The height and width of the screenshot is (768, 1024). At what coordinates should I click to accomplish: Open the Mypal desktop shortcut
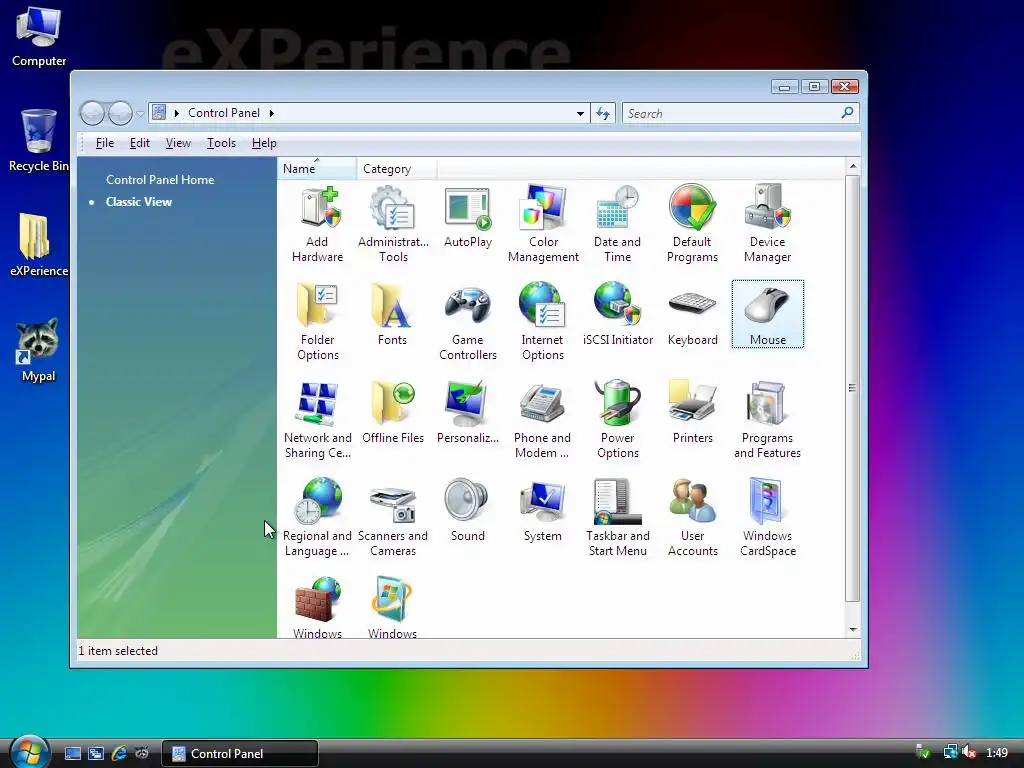(x=38, y=351)
